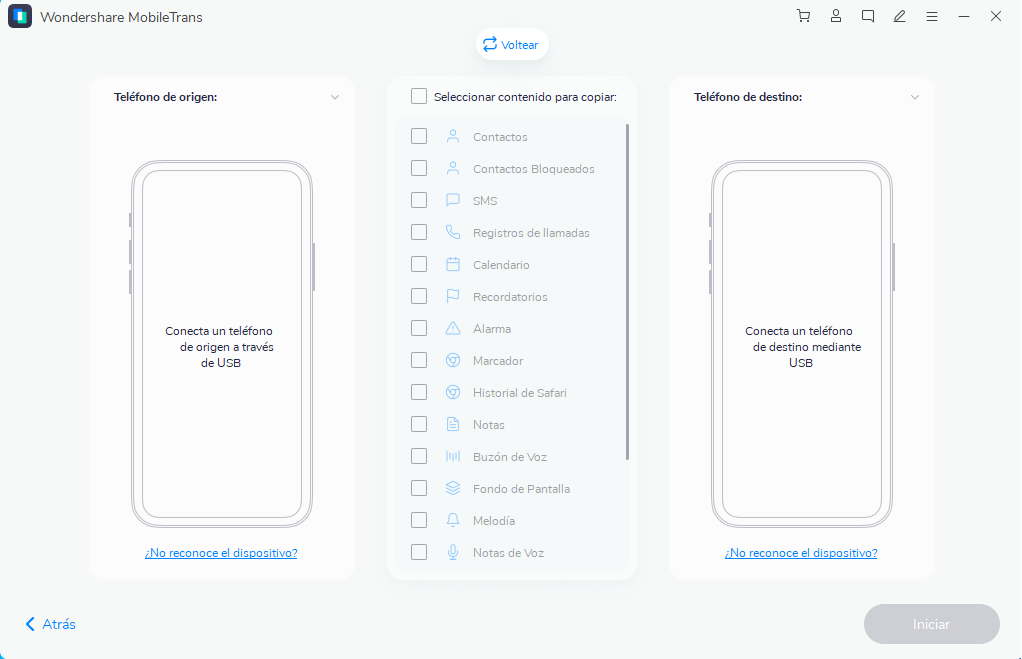Toggle the select-all content checkbox
The width and height of the screenshot is (1022, 659).
[419, 97]
